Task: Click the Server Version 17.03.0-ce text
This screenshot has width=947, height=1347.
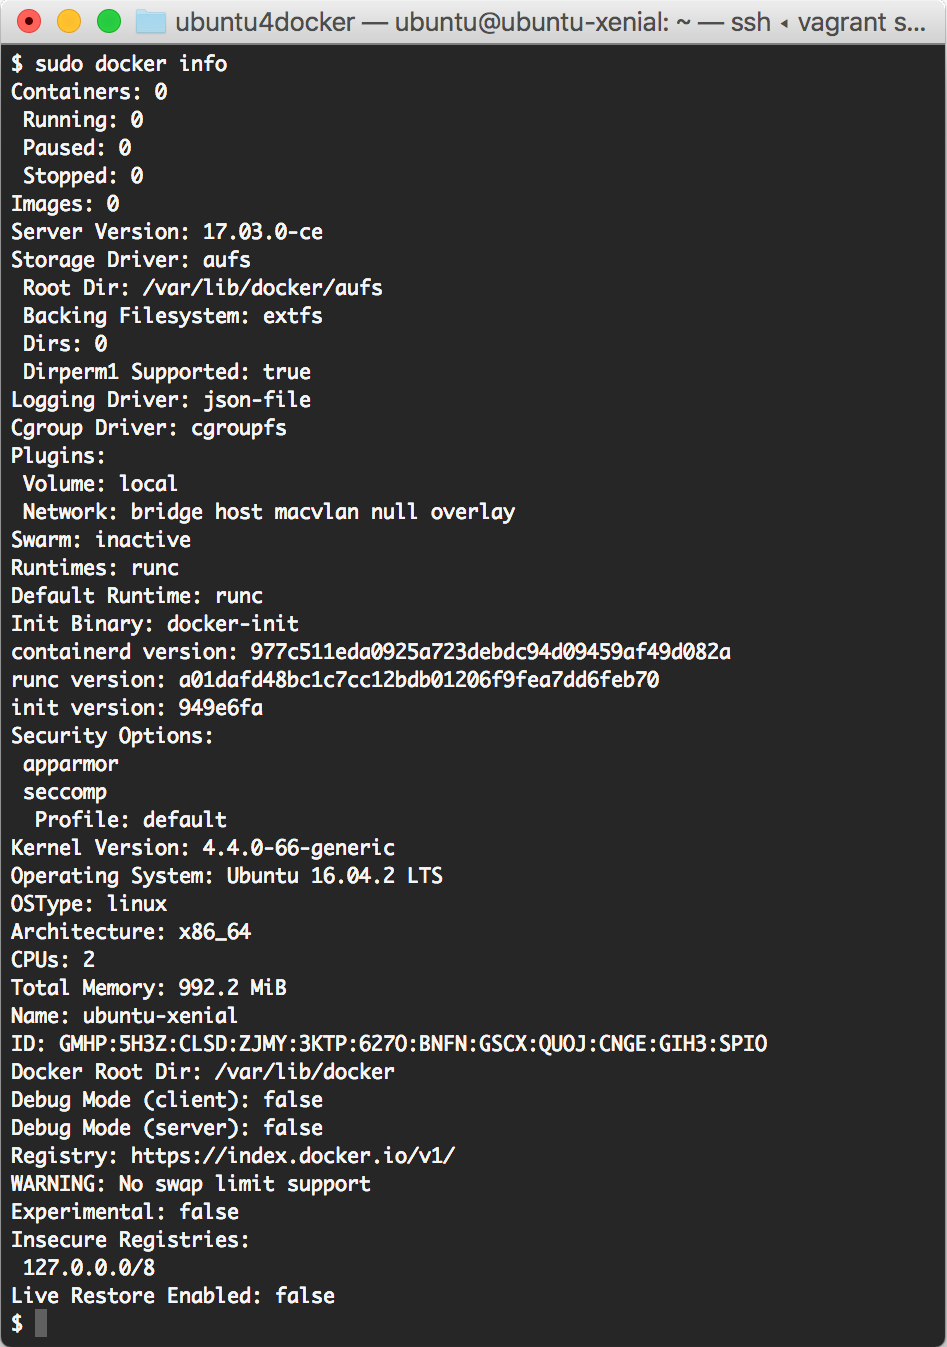Action: click(167, 232)
